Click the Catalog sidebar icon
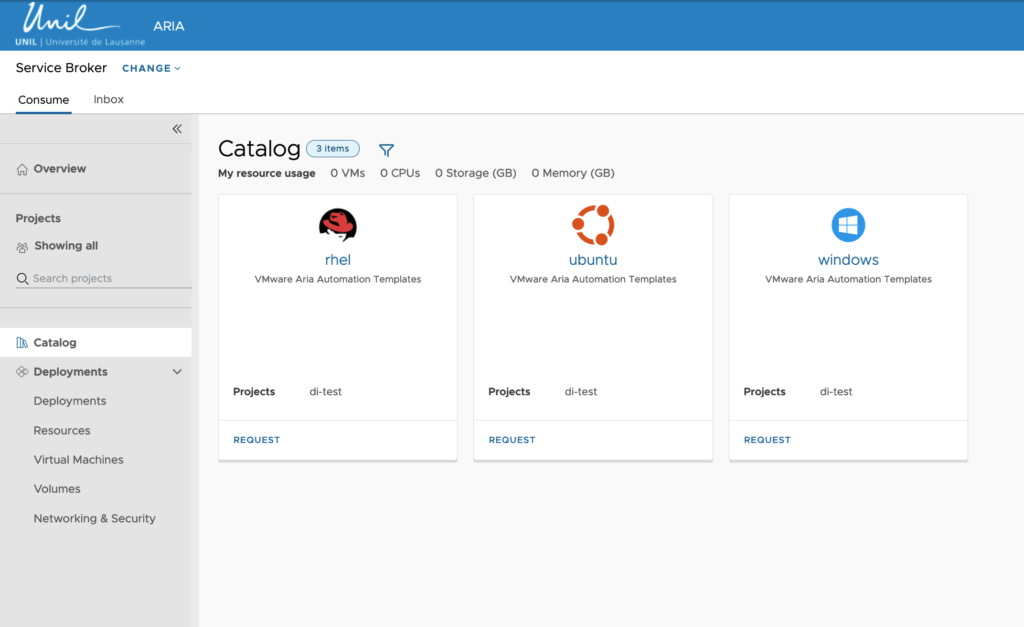Viewport: 1024px width, 627px height. [x=22, y=343]
